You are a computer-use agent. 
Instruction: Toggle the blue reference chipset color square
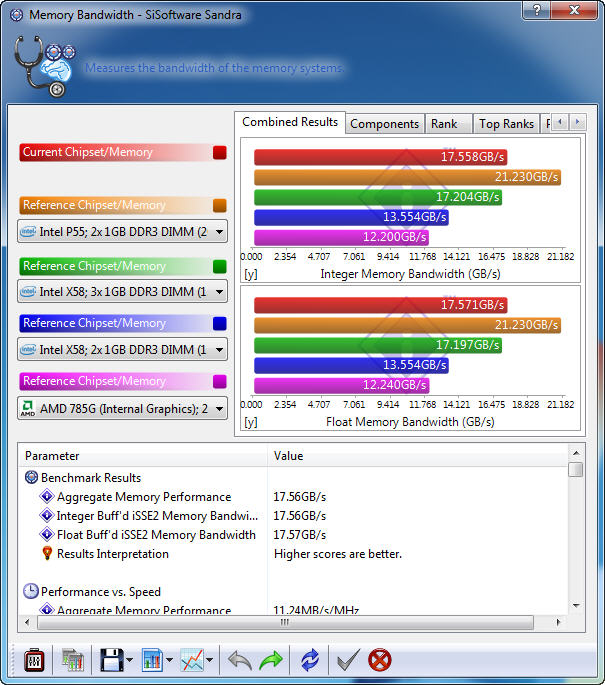(x=219, y=323)
